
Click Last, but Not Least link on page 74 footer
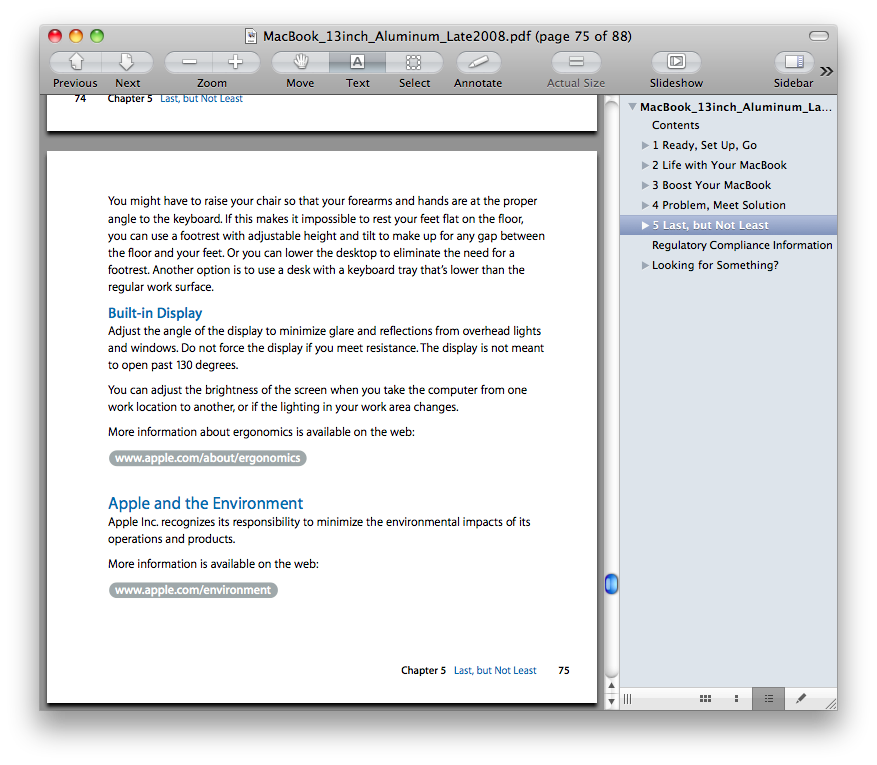[201, 99]
